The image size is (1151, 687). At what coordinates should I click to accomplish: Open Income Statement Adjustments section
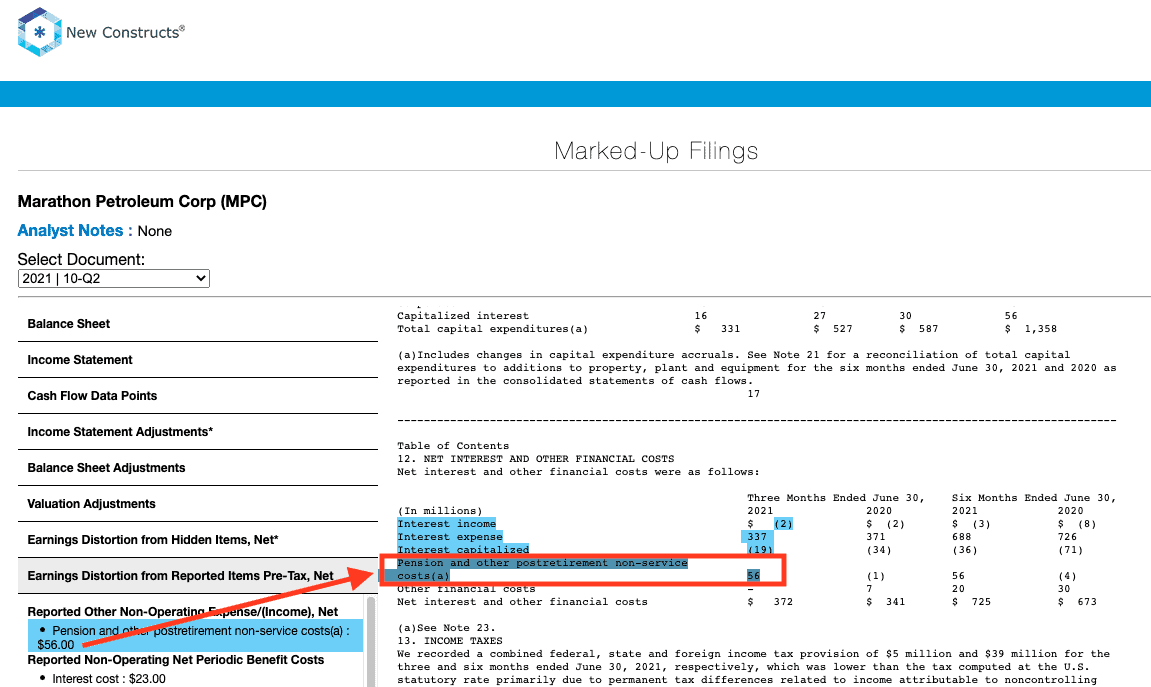point(197,432)
